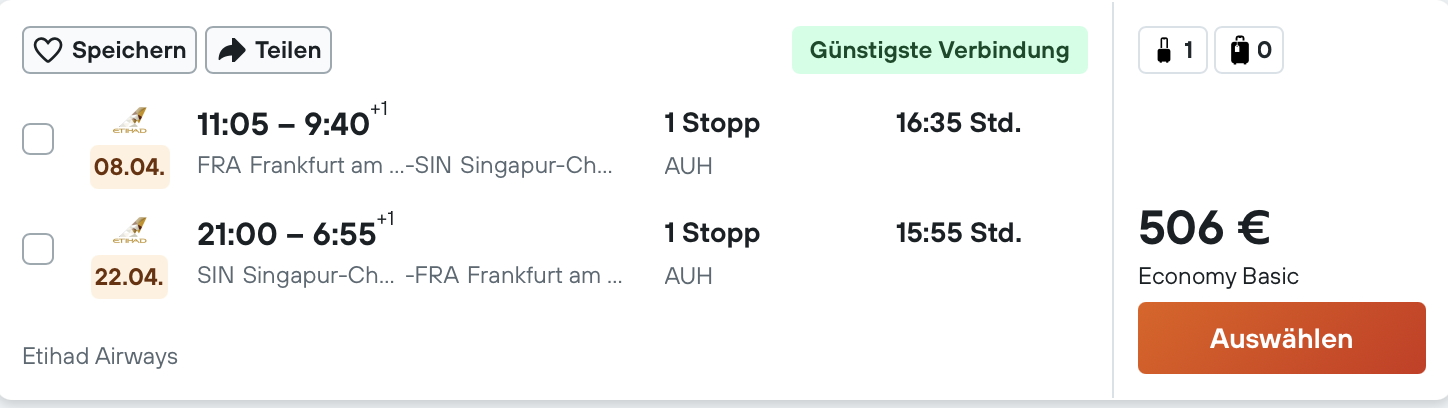Click the checked baggage suitcase icon
This screenshot has height=408, width=1448.
click(x=1240, y=50)
